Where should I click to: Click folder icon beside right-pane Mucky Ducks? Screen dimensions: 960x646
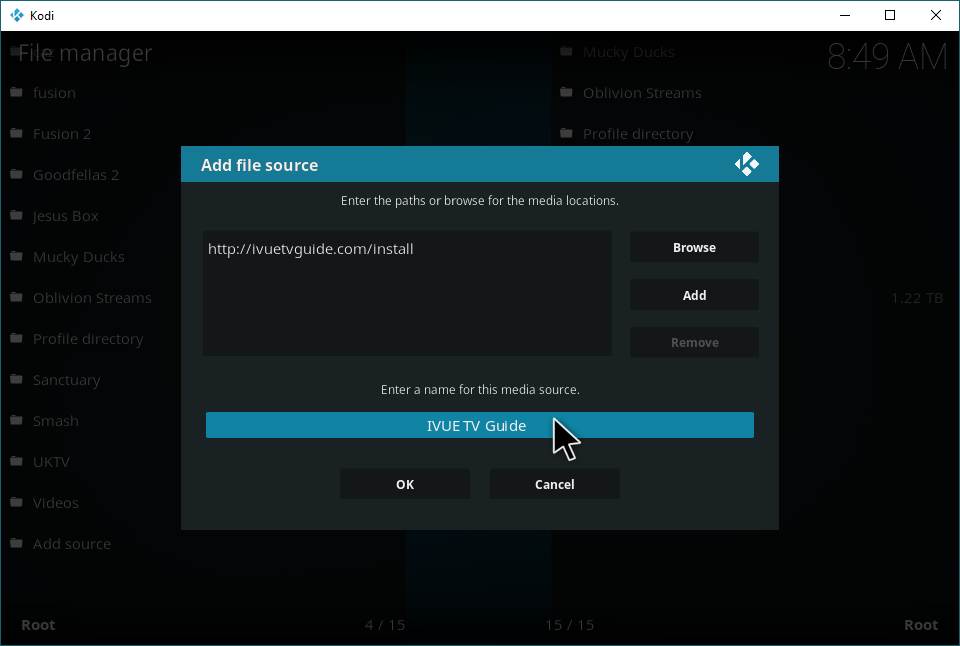(566, 51)
